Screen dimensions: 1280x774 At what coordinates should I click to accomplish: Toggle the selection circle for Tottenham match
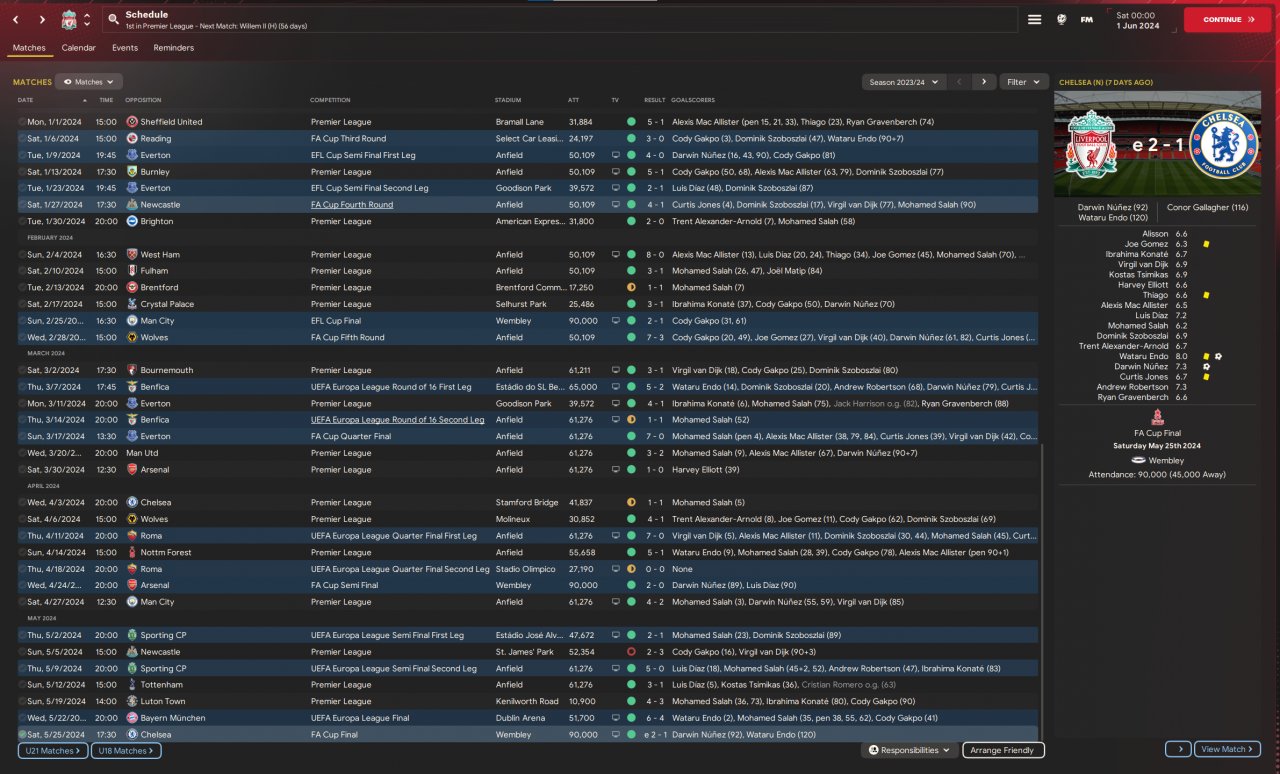[x=22, y=685]
